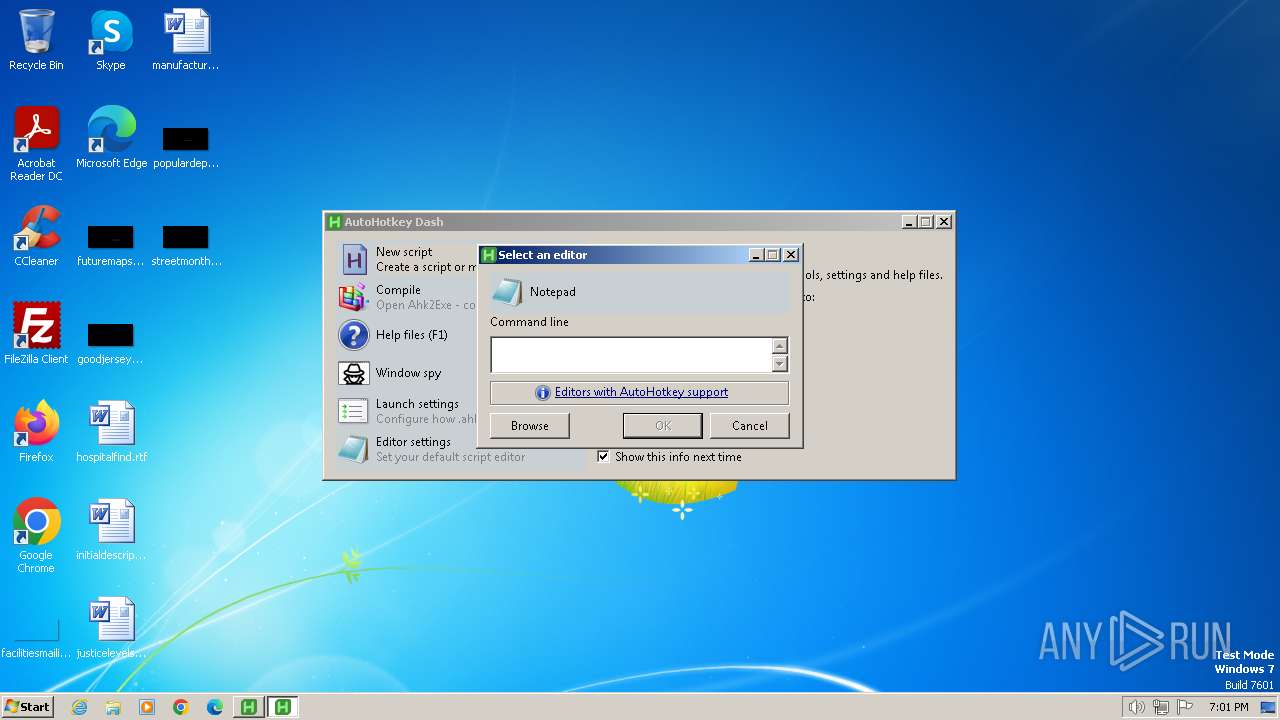Screen dimensions: 1280x720
Task: Open Edge from the taskbar
Action: [x=215, y=707]
